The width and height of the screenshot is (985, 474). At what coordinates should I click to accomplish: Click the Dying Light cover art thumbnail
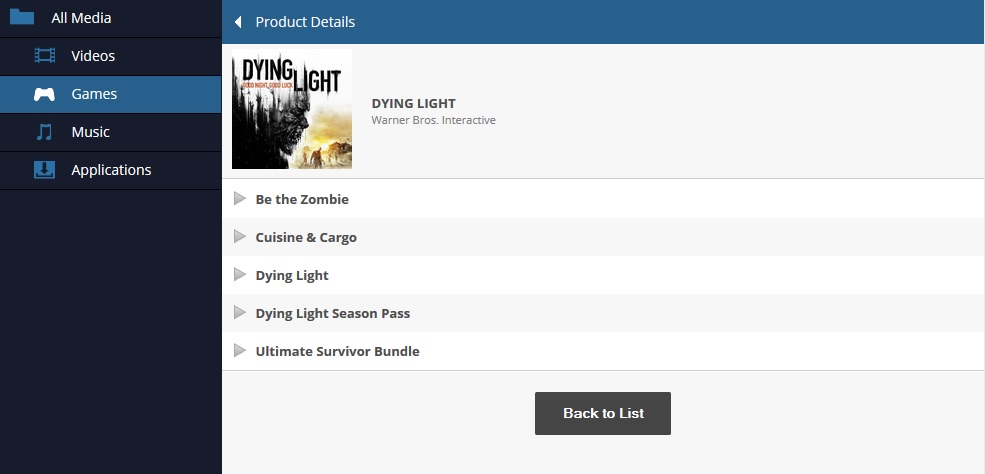[292, 109]
